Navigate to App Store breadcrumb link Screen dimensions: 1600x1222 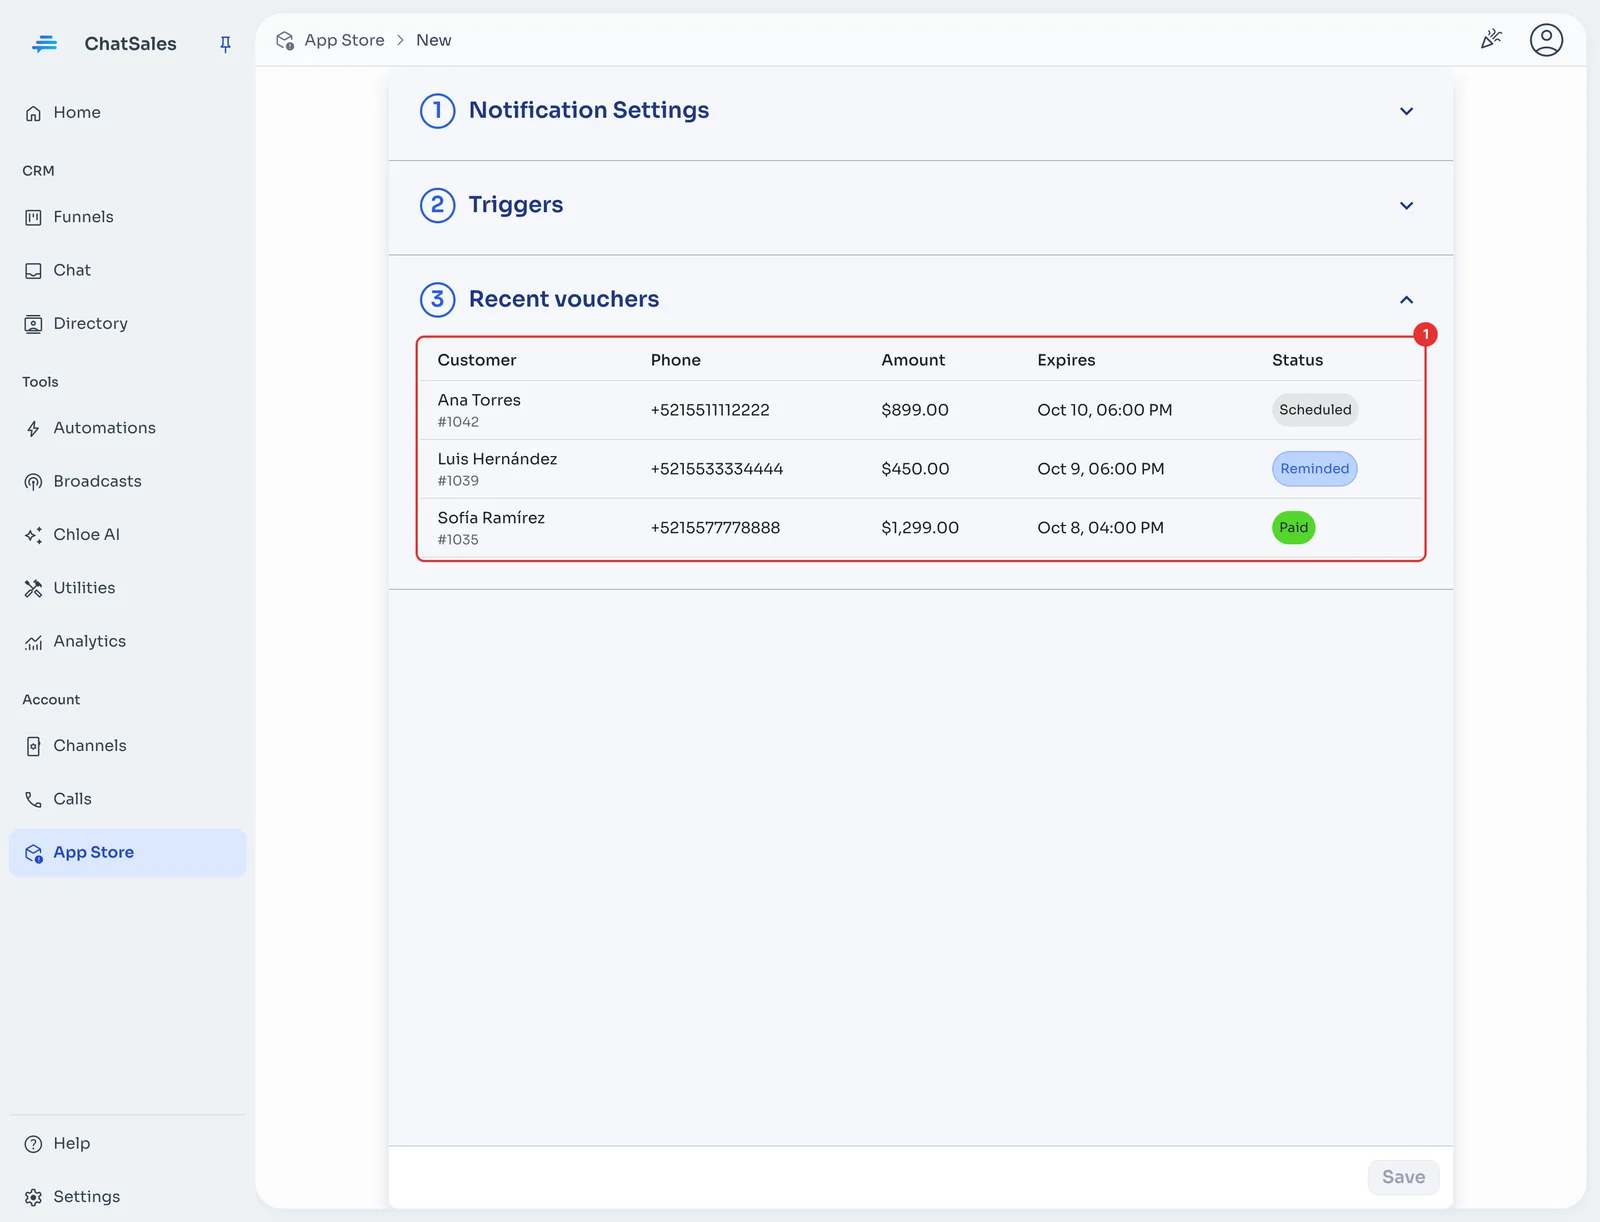click(344, 40)
